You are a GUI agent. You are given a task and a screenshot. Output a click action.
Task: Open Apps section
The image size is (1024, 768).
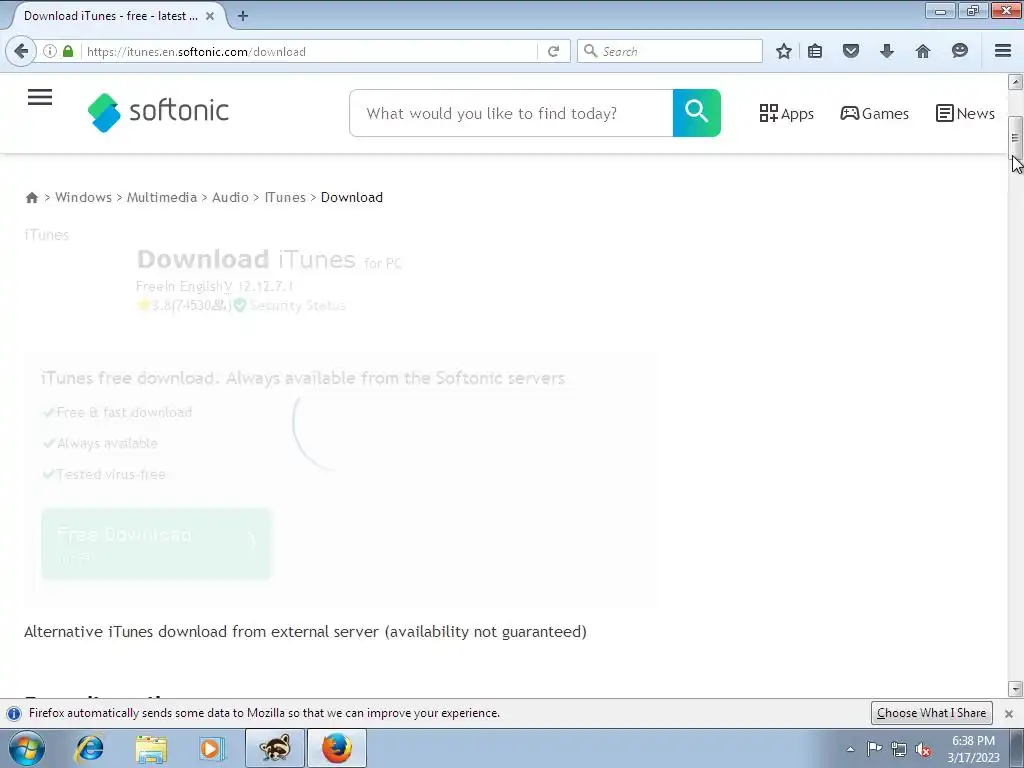(x=786, y=114)
